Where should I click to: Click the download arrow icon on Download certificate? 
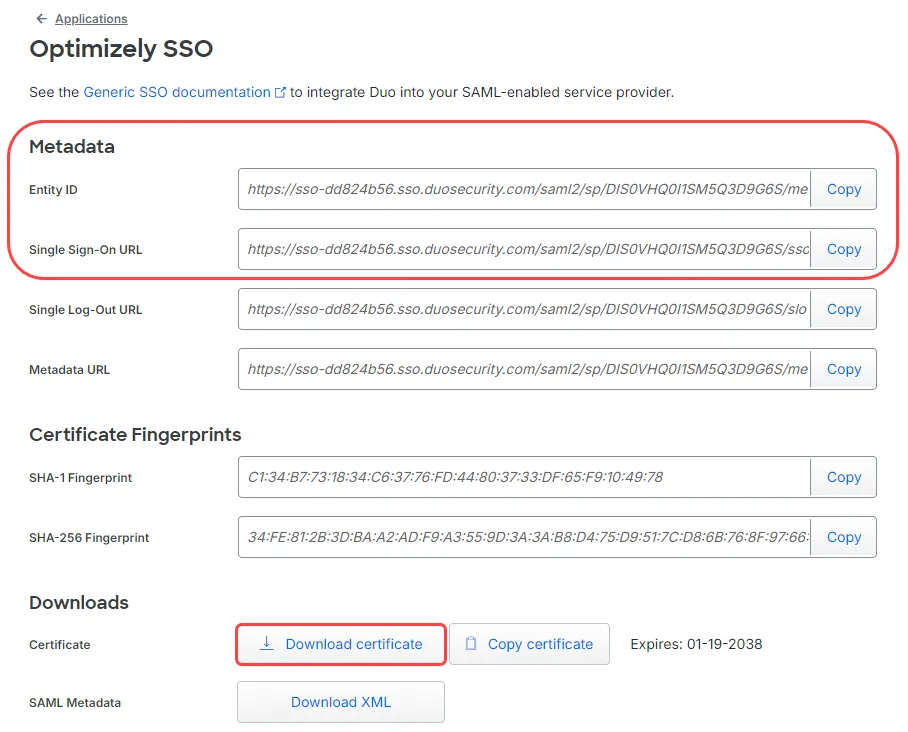[266, 643]
